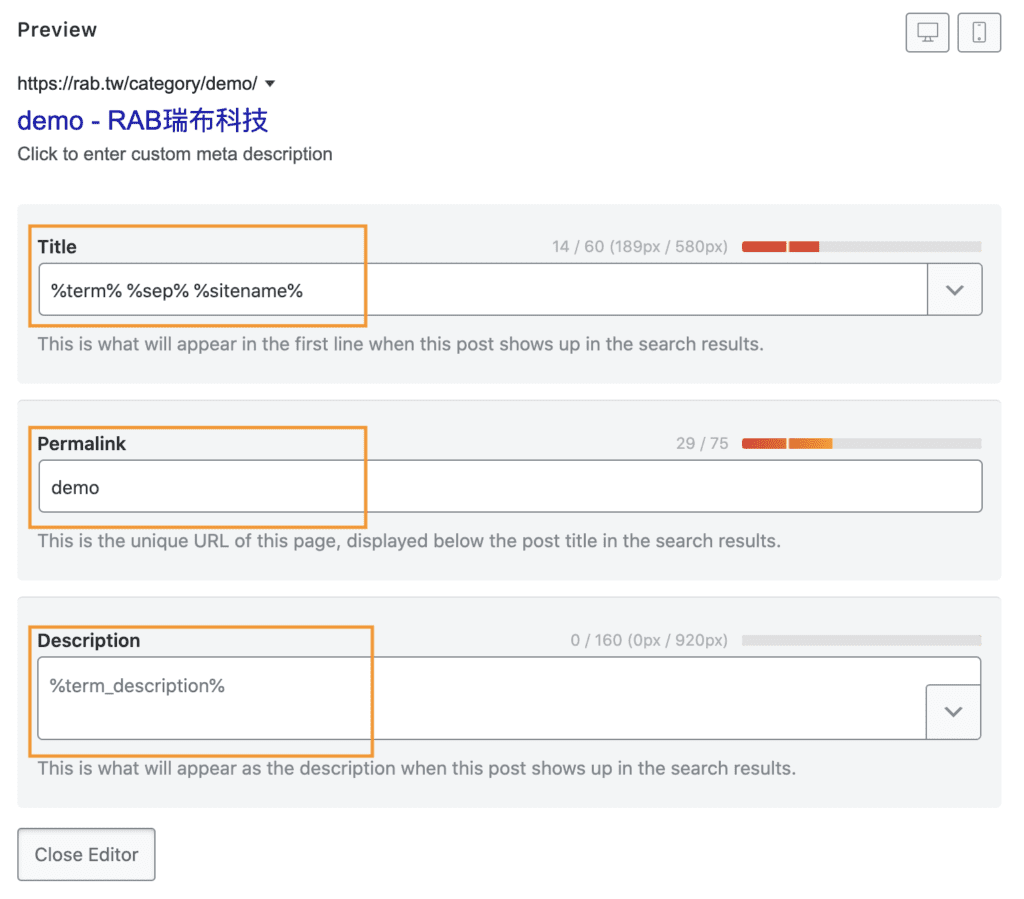
Task: Expand the Description variable suggestions dropdown
Action: pyautogui.click(x=955, y=711)
